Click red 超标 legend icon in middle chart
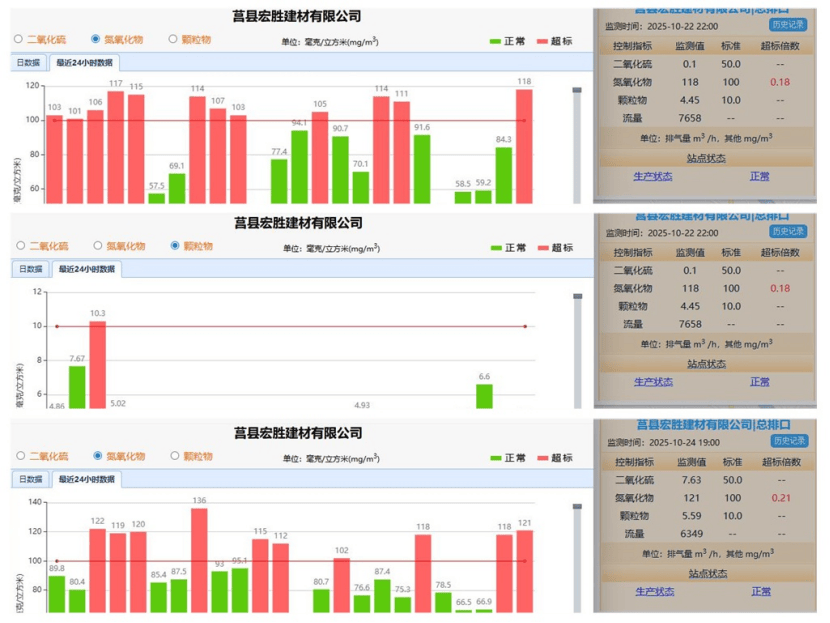 [544, 248]
